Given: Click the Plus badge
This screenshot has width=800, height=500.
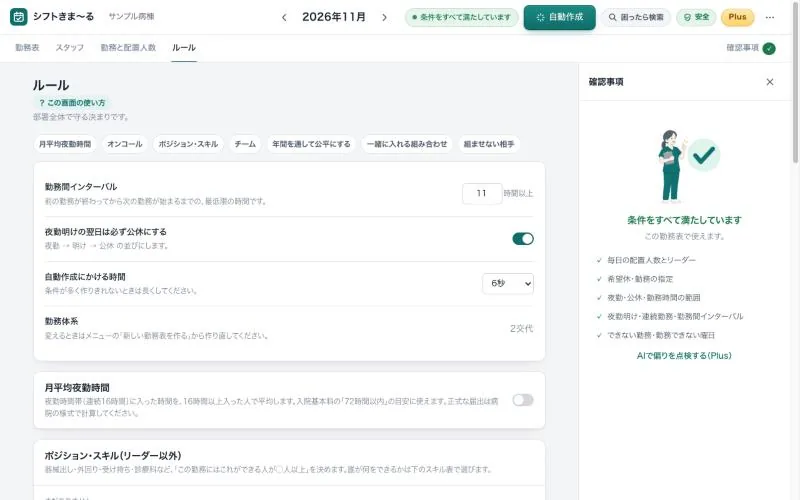Looking at the screenshot, I should click(737, 17).
